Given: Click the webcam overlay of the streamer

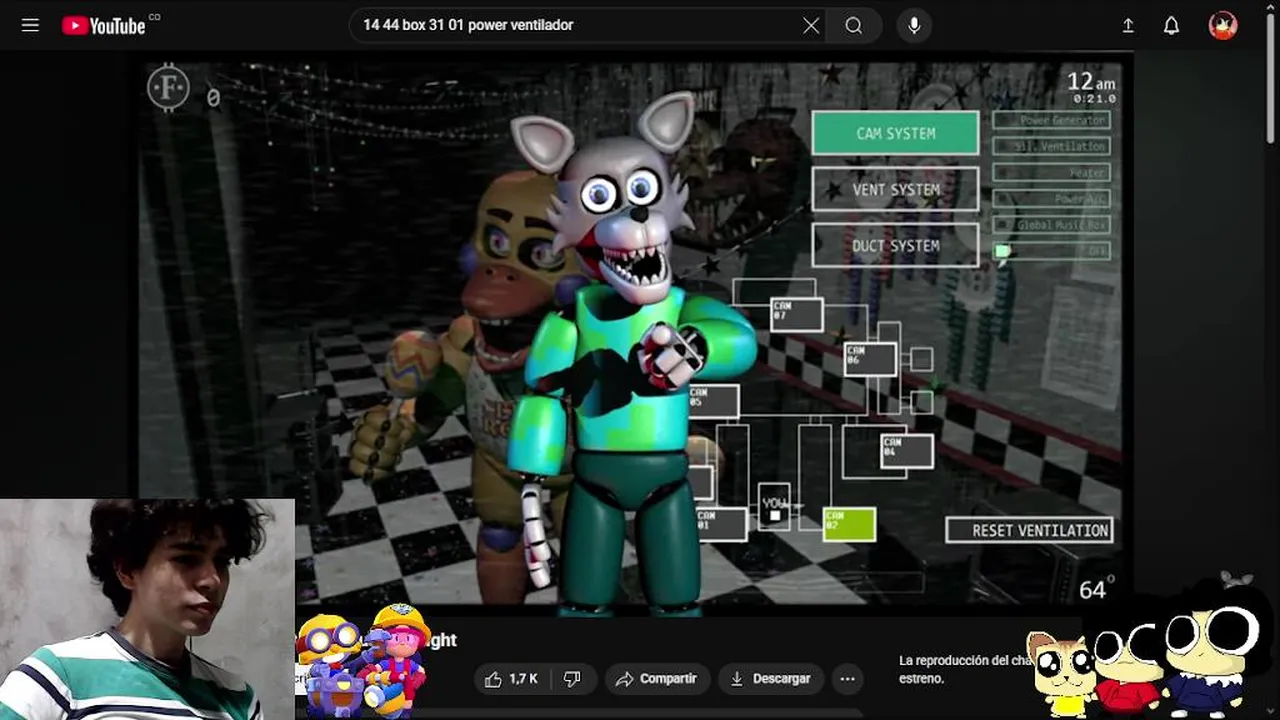Looking at the screenshot, I should coord(147,609).
